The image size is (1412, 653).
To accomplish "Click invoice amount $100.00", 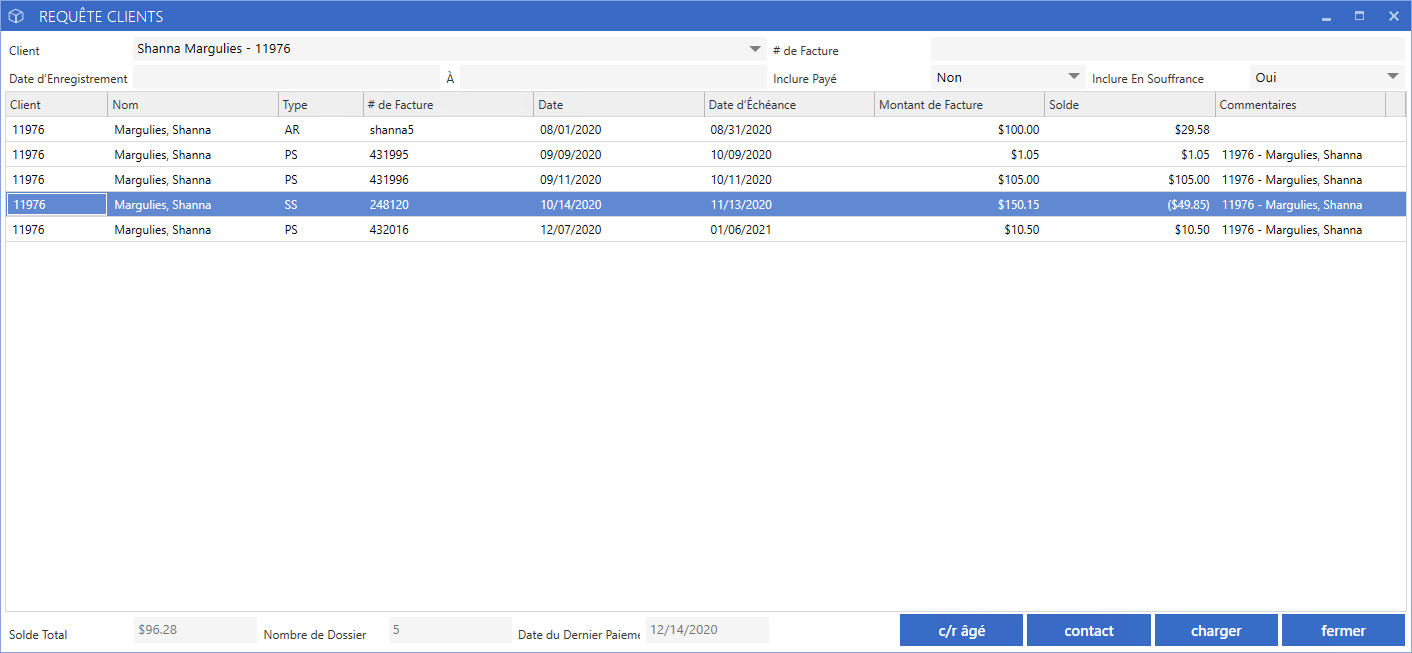I will tap(960, 130).
